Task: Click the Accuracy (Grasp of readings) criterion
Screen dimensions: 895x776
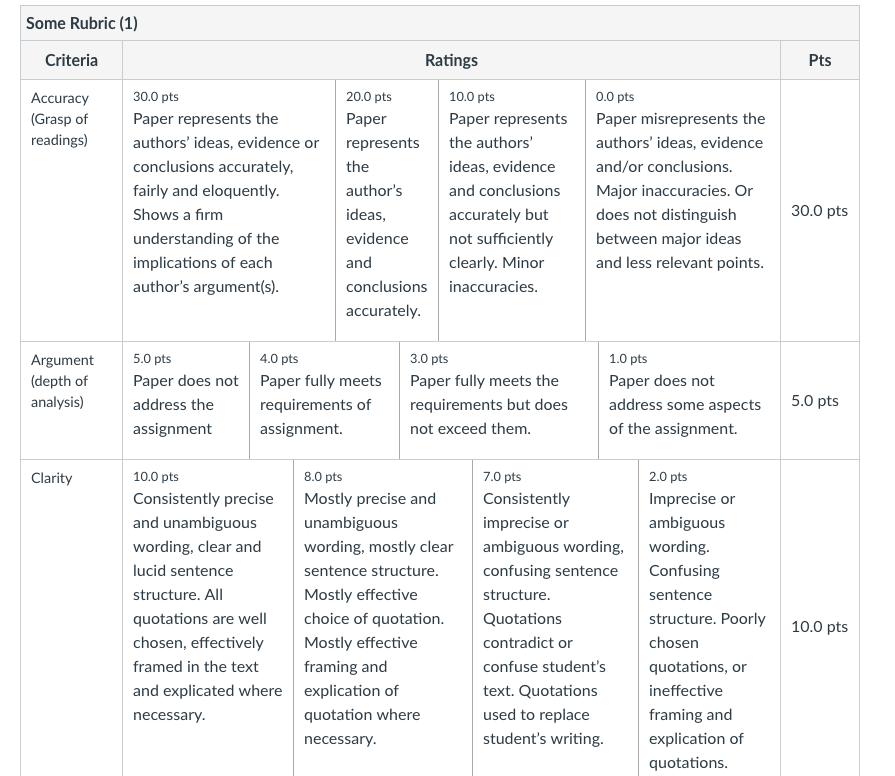Action: click(60, 119)
